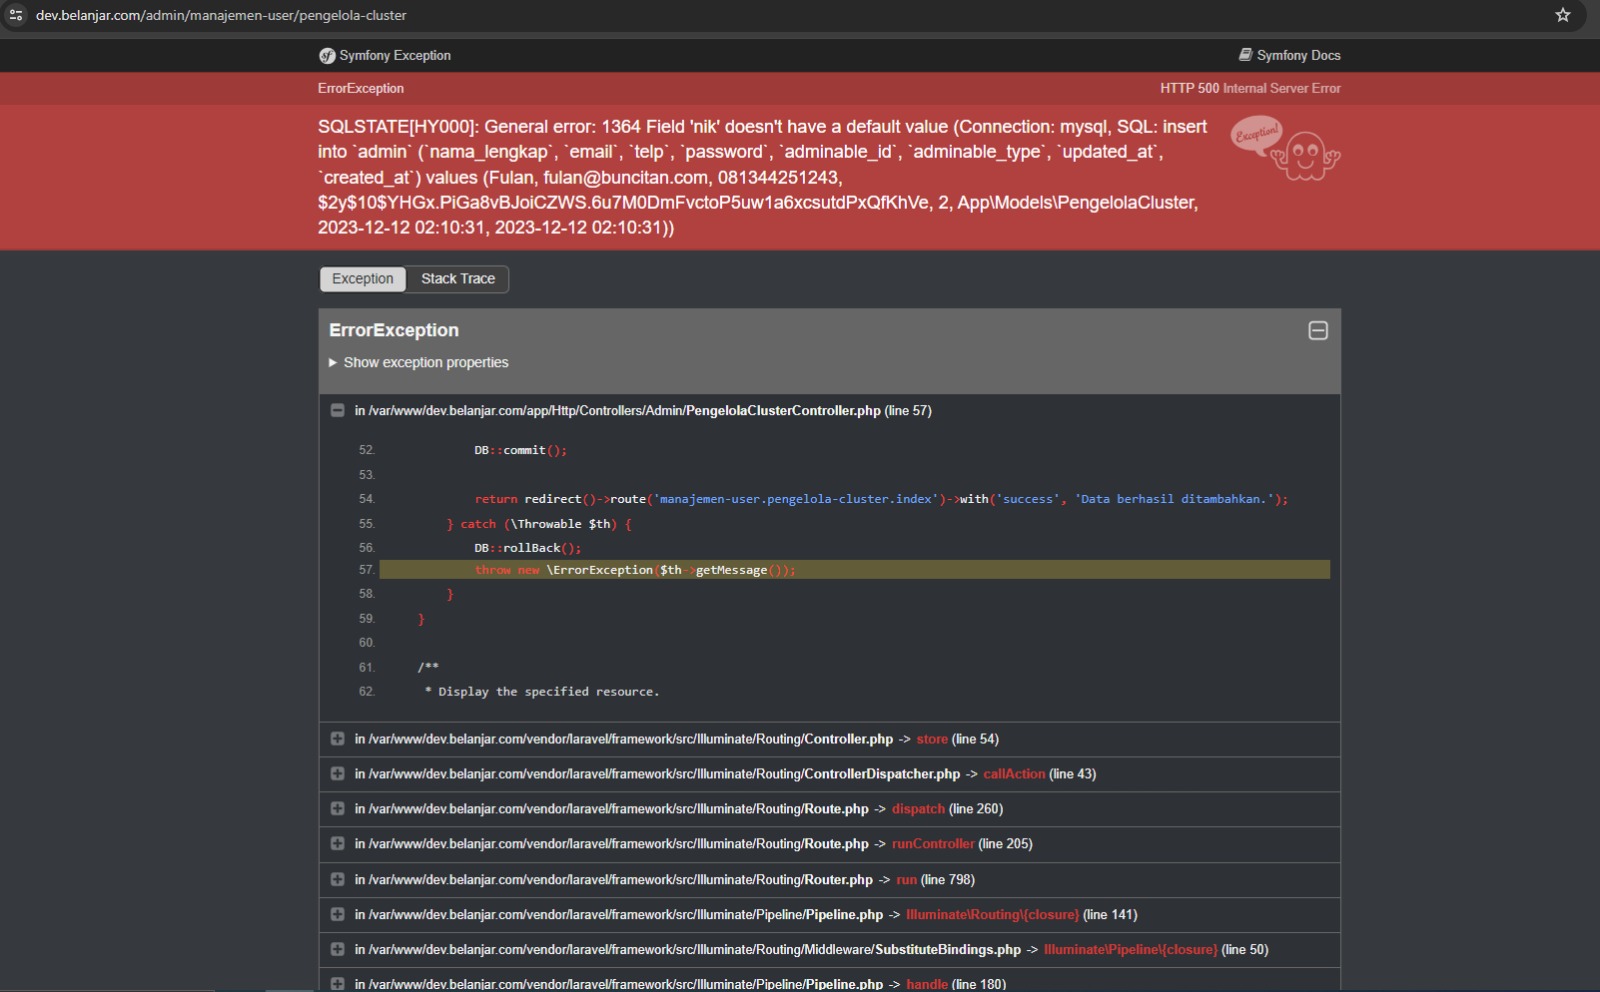Expand the Route.php dispatch trace row
This screenshot has height=992, width=1600.
(338, 809)
